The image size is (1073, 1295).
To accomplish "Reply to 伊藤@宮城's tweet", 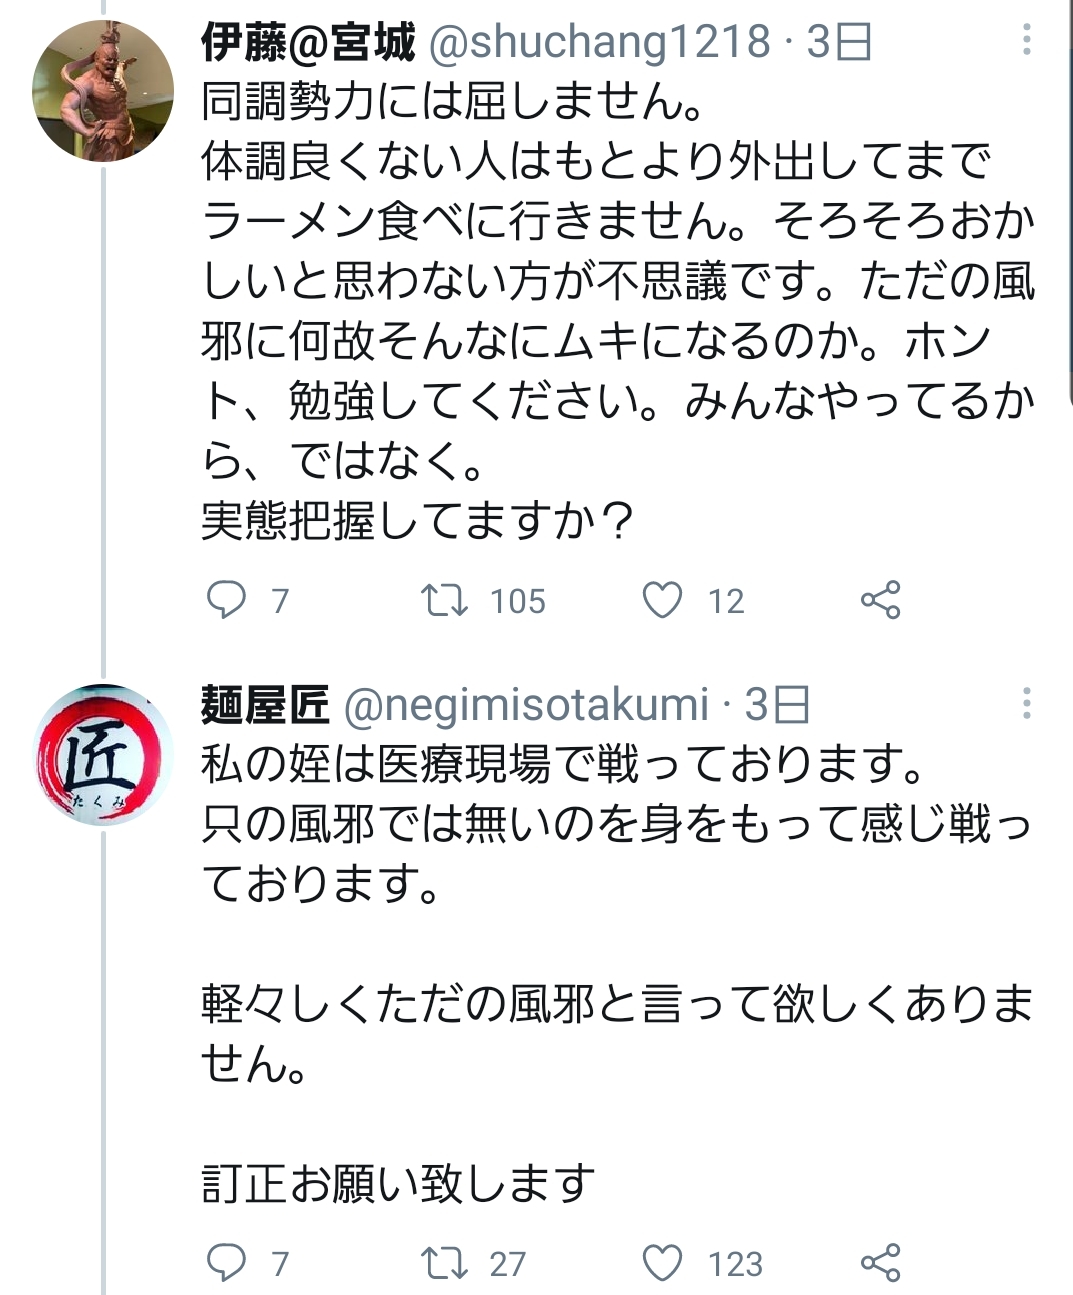I will (226, 600).
